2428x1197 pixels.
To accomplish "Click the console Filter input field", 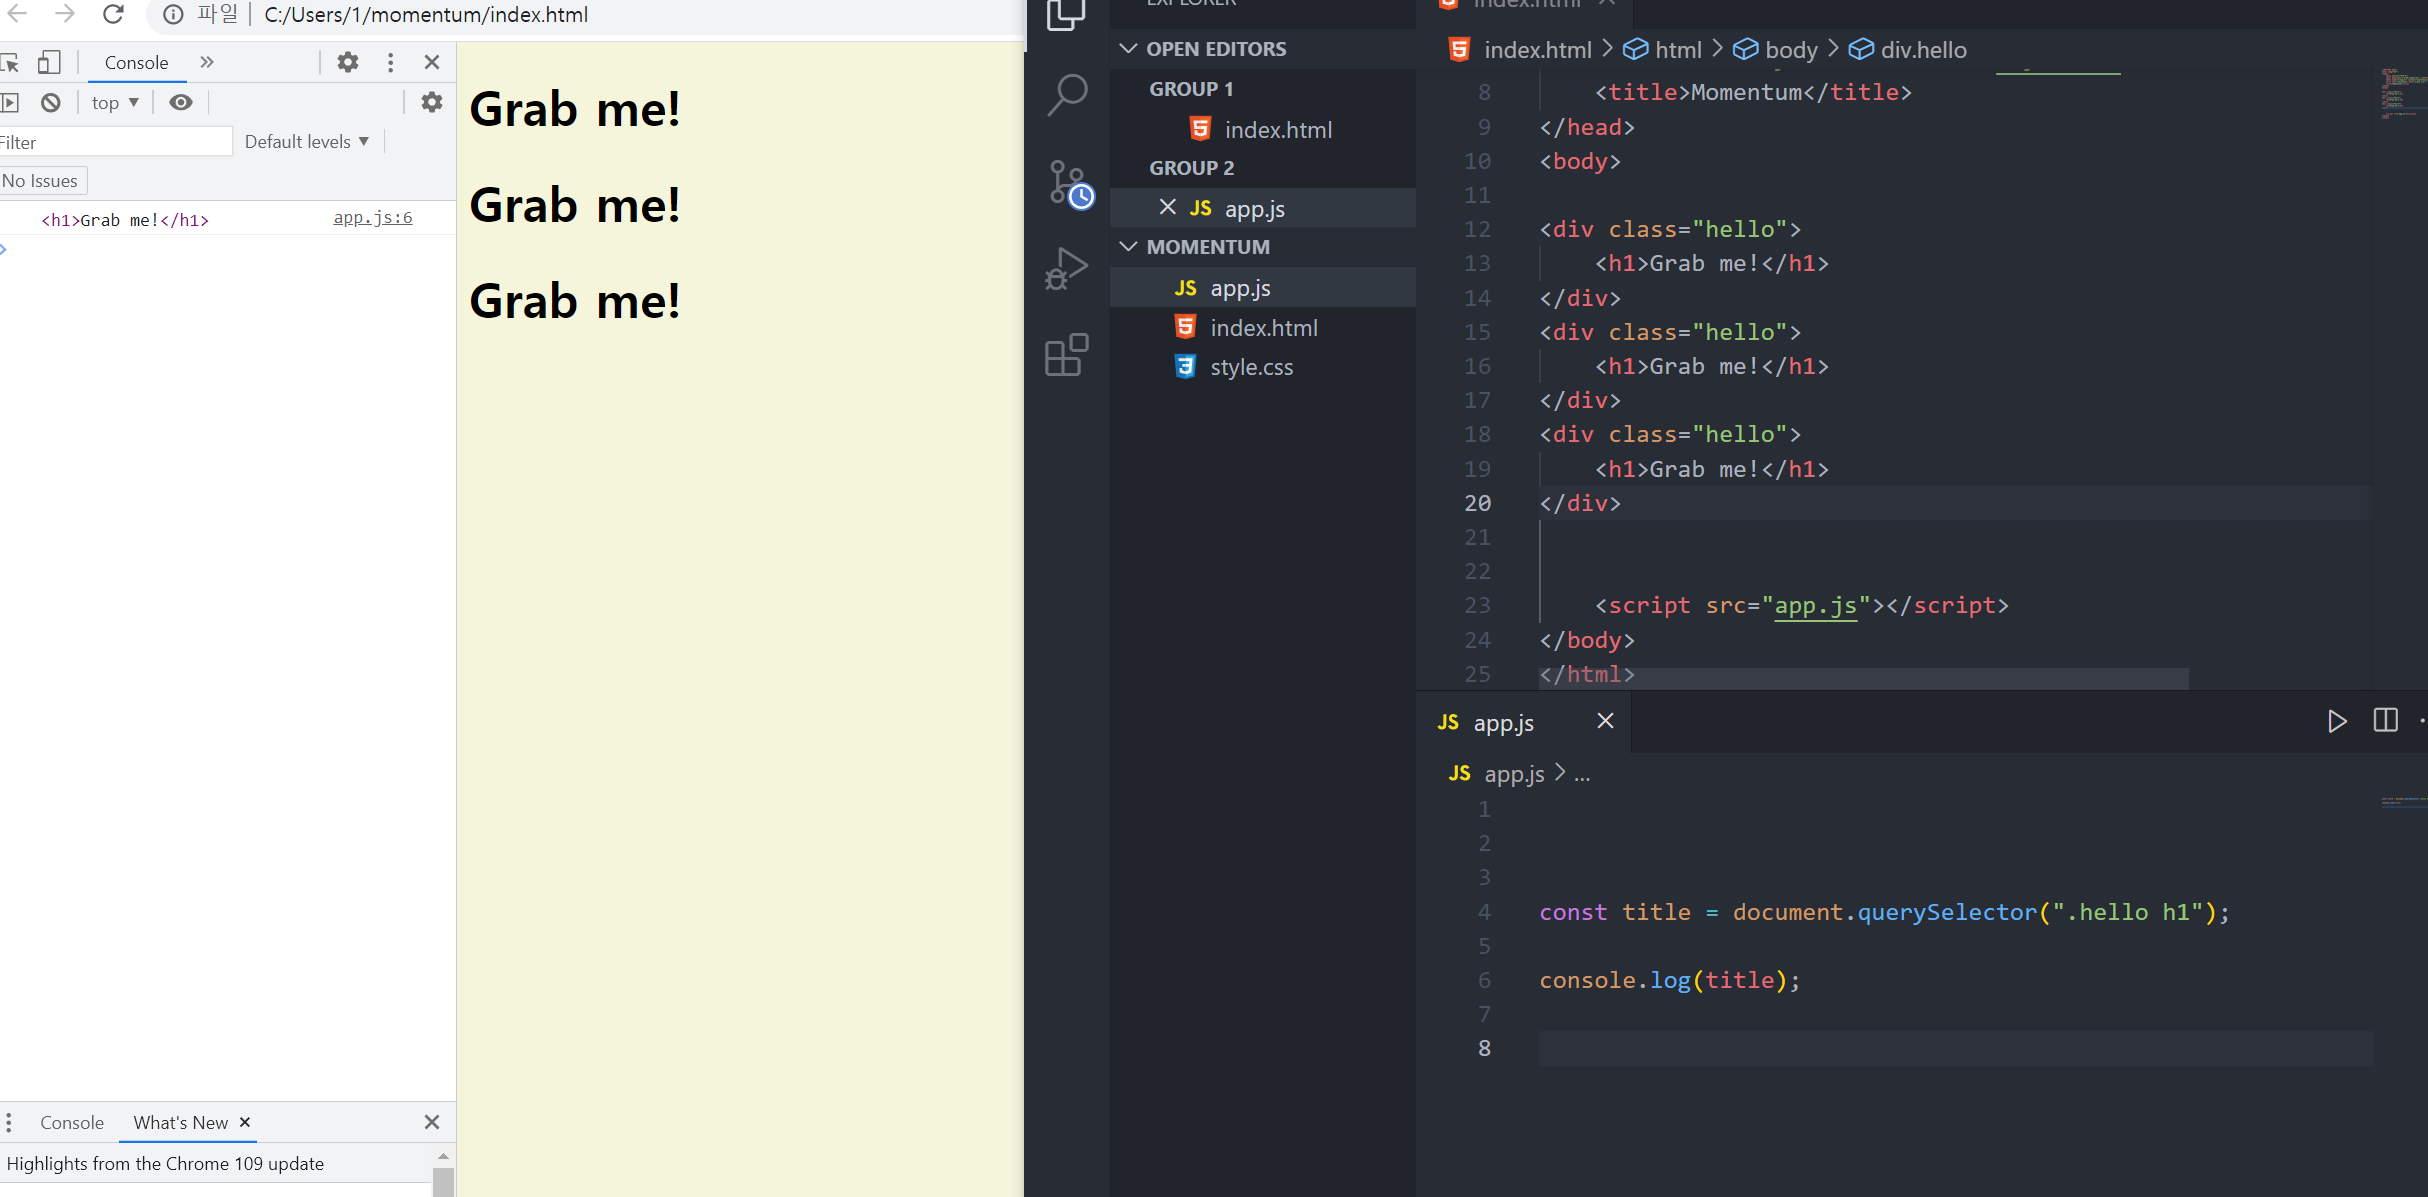I will 115,142.
